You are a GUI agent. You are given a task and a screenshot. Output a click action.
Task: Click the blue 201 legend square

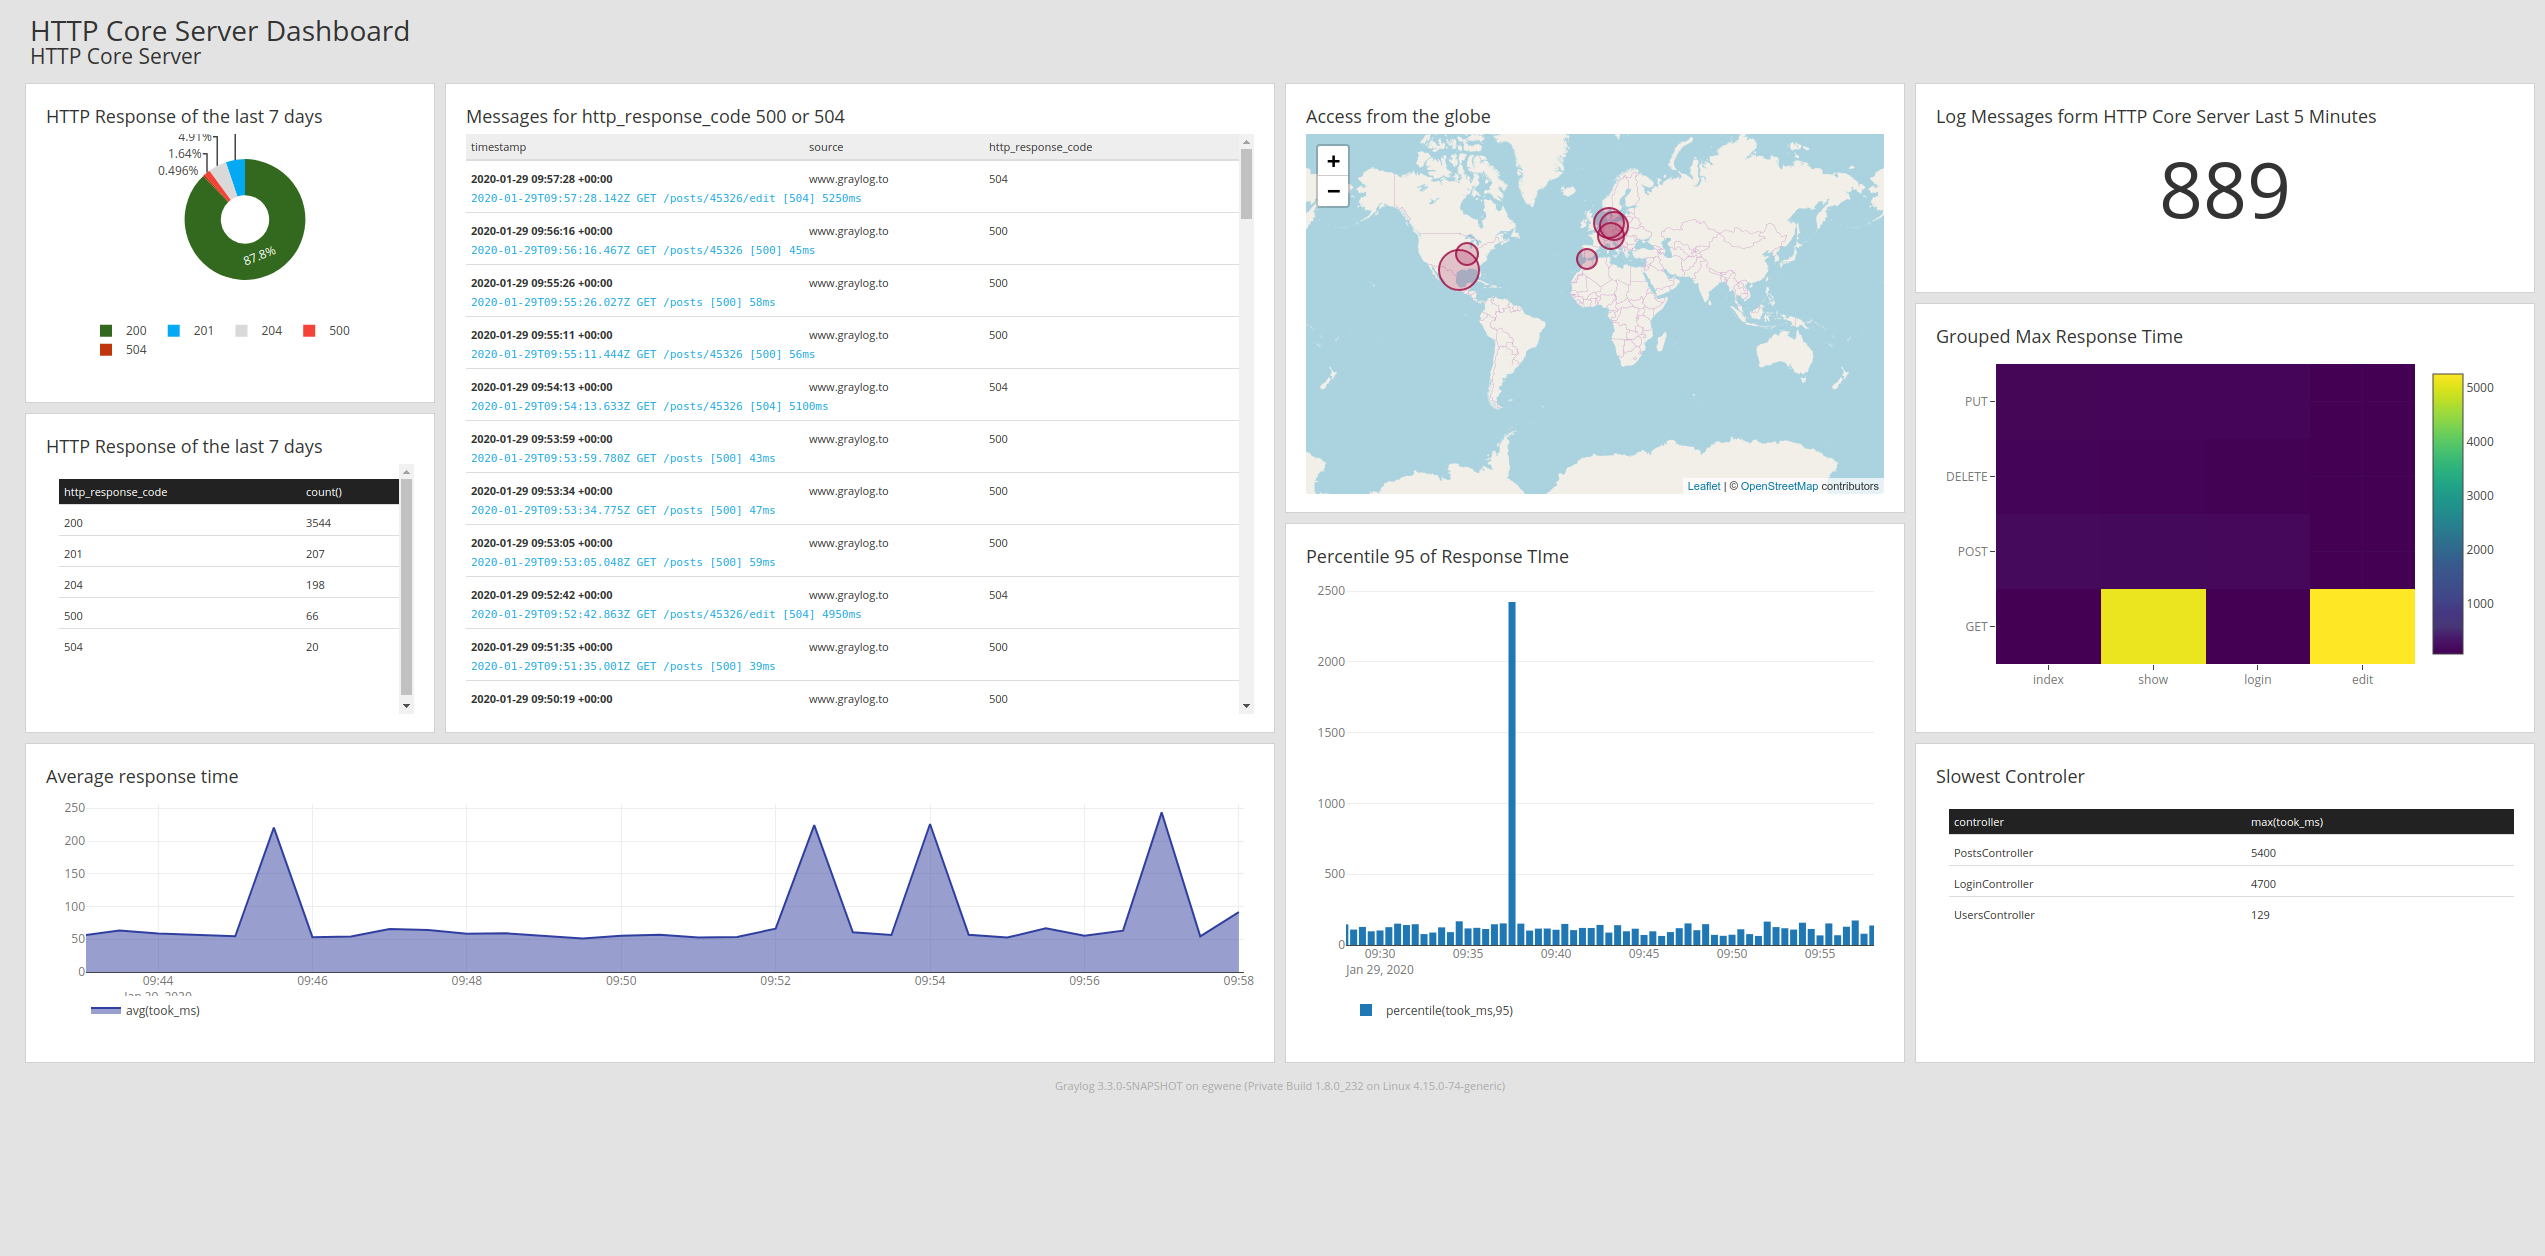(x=174, y=330)
